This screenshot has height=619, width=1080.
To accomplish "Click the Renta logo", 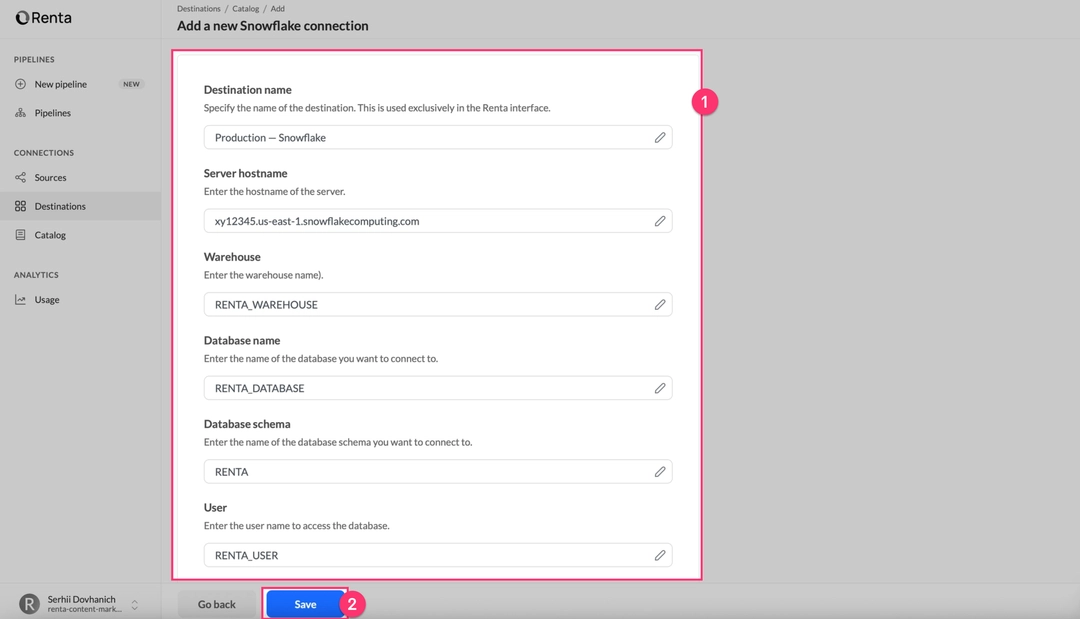I will (x=43, y=18).
